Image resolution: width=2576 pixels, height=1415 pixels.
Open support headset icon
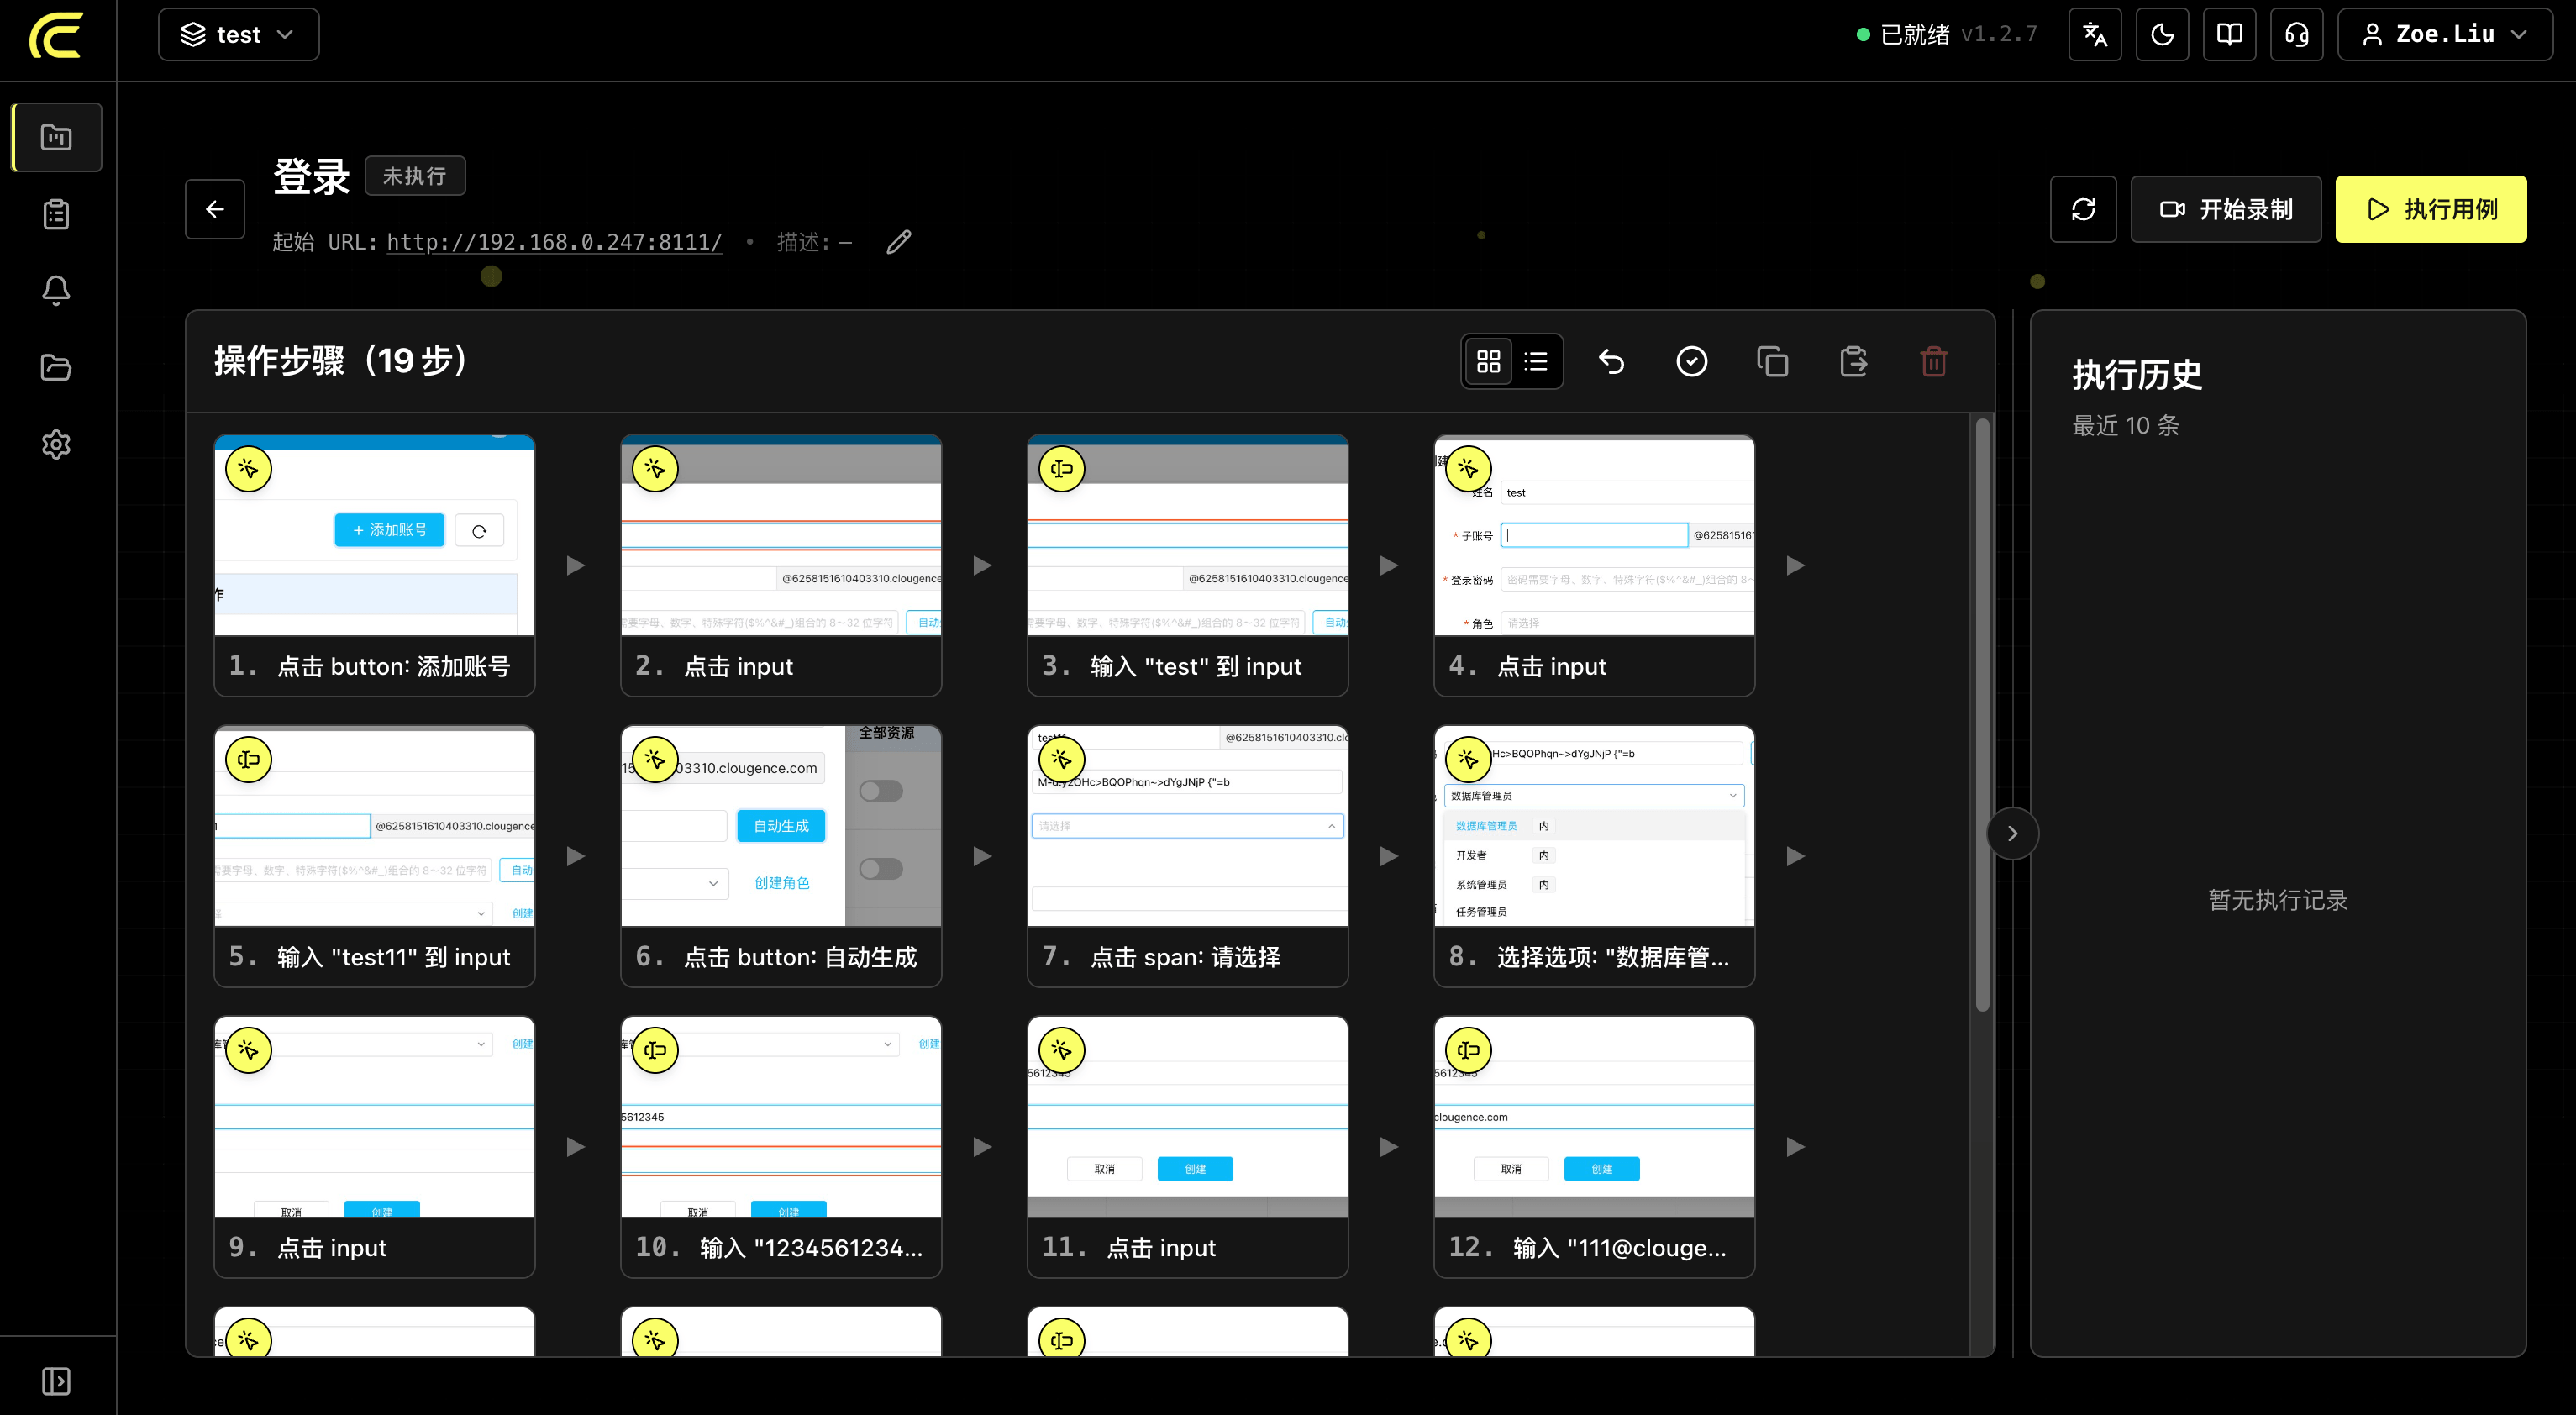[x=2296, y=35]
